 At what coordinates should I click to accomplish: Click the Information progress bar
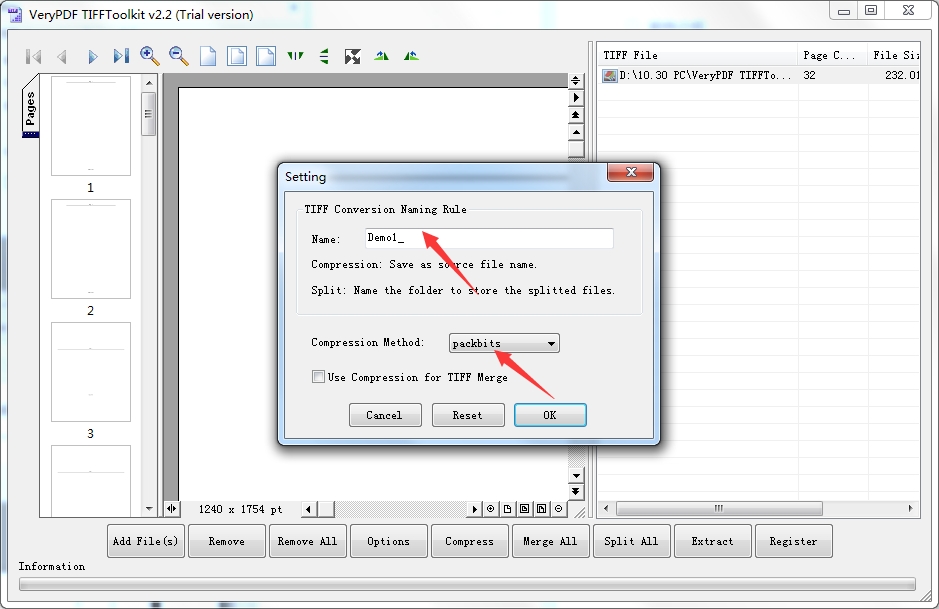[467, 584]
